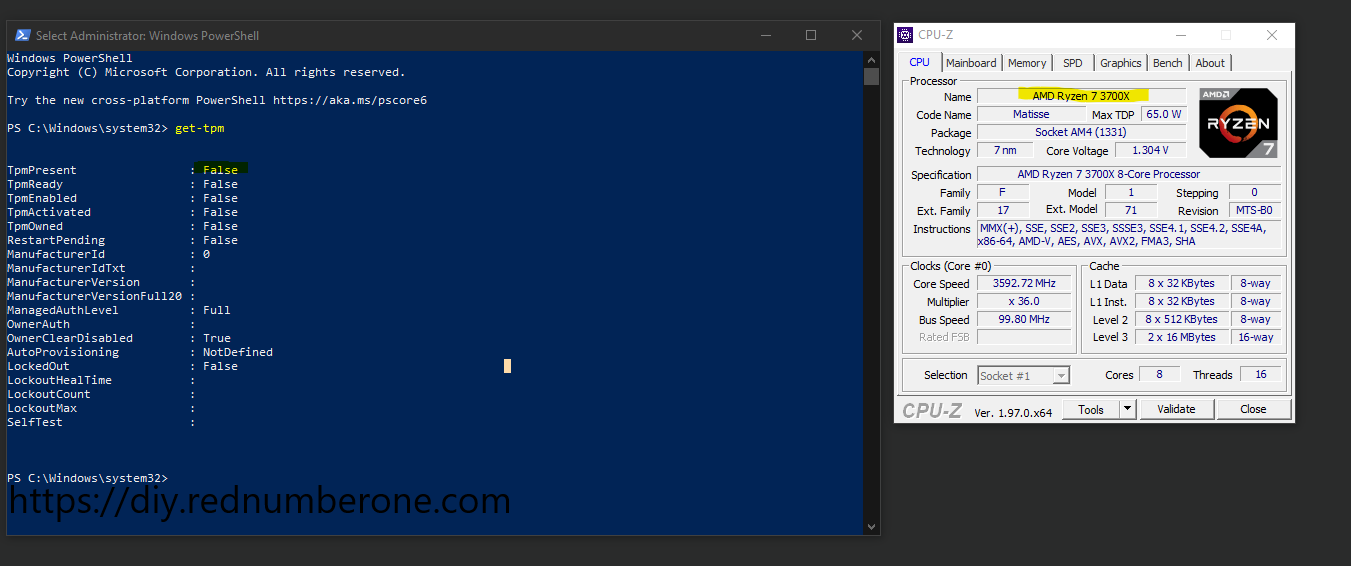Open the Graphics tab

[1121, 63]
